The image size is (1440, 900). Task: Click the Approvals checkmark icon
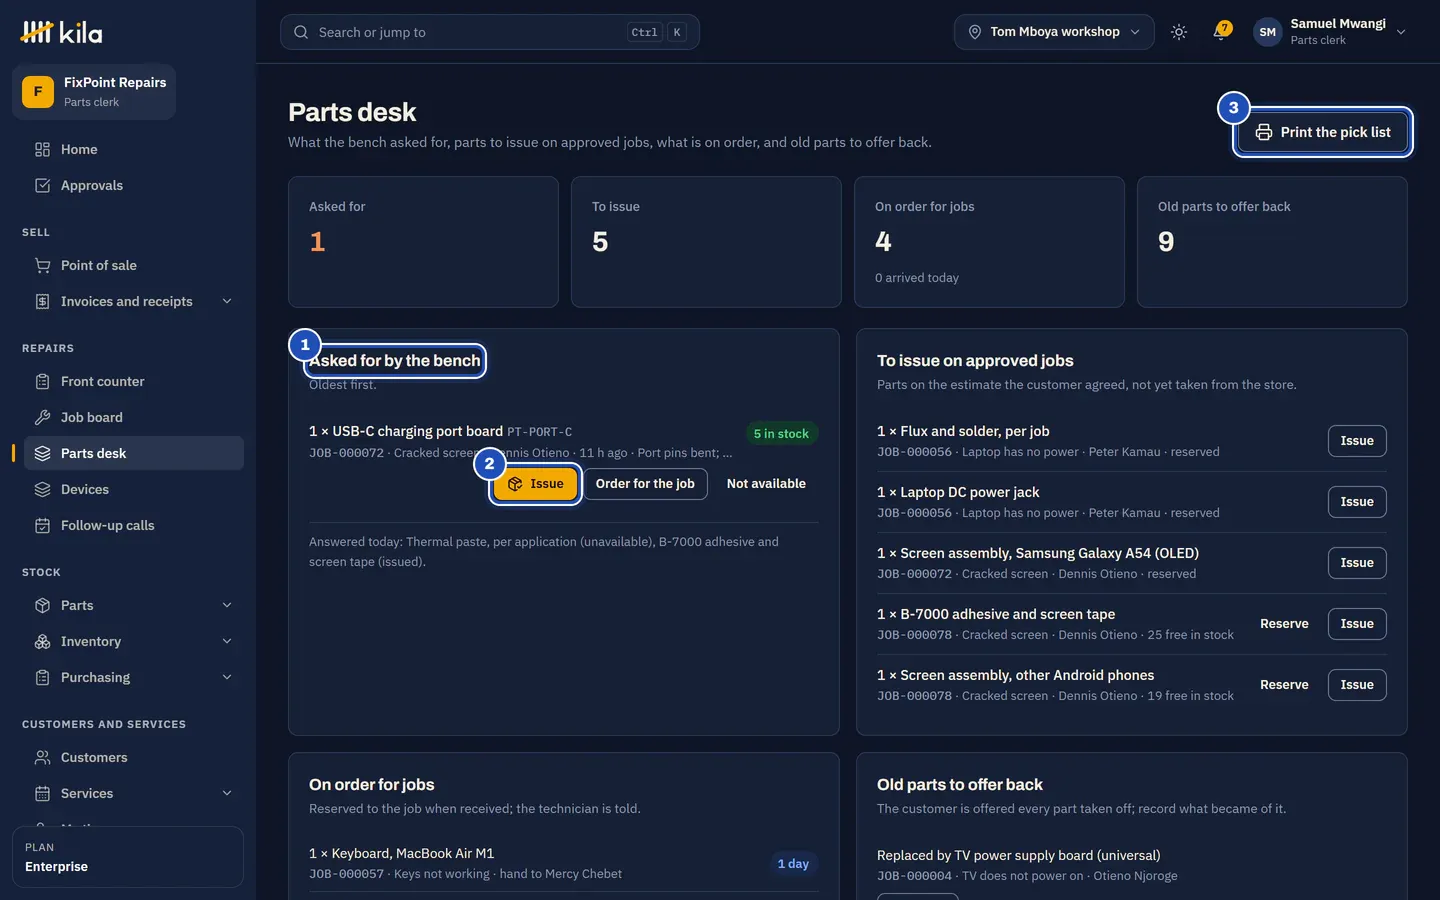click(x=42, y=185)
